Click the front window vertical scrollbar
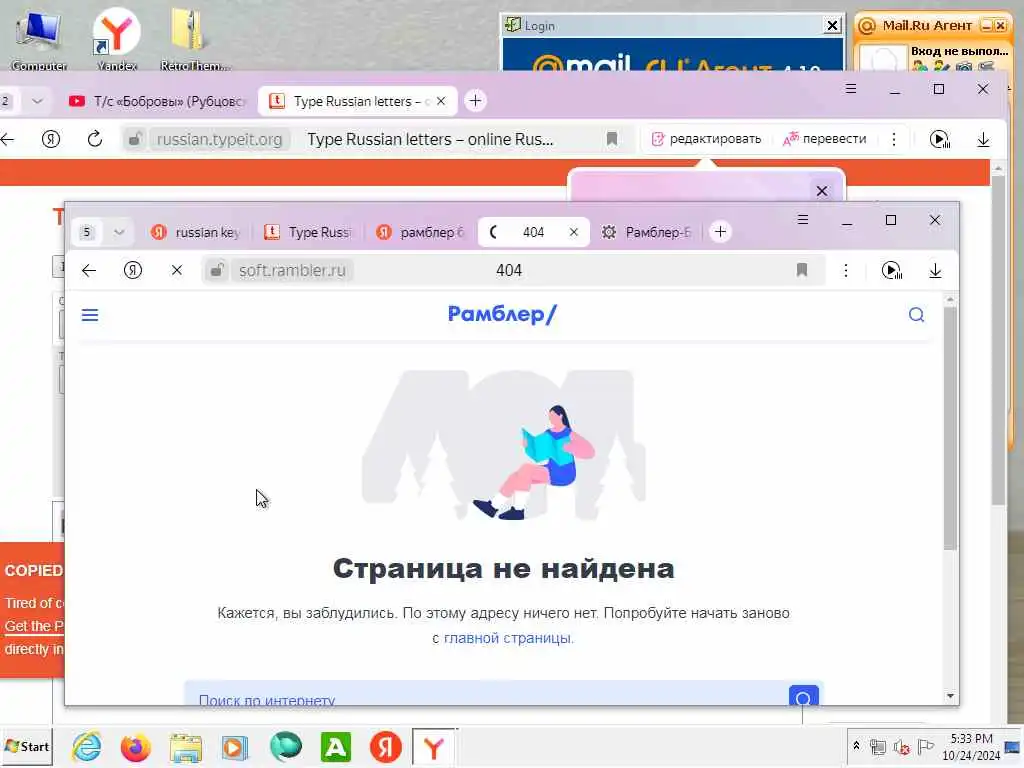The image size is (1024, 768). pyautogui.click(x=950, y=428)
